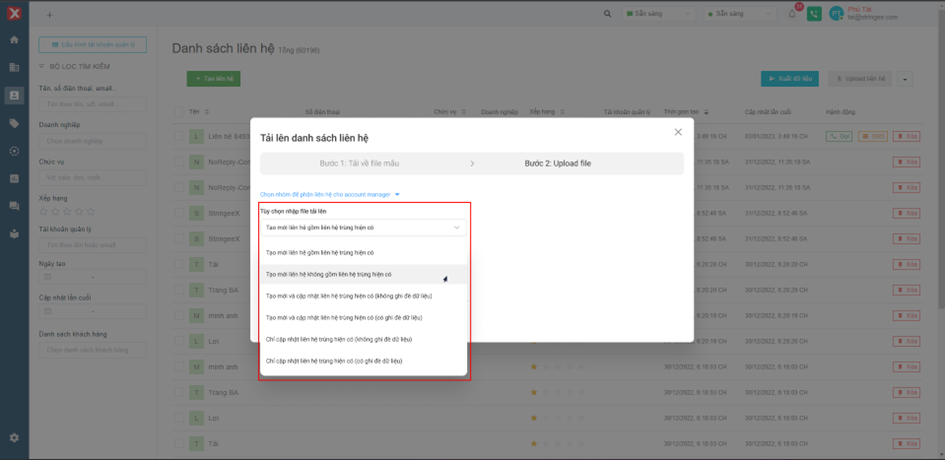Open the Home icon in left sidebar

(x=14, y=40)
